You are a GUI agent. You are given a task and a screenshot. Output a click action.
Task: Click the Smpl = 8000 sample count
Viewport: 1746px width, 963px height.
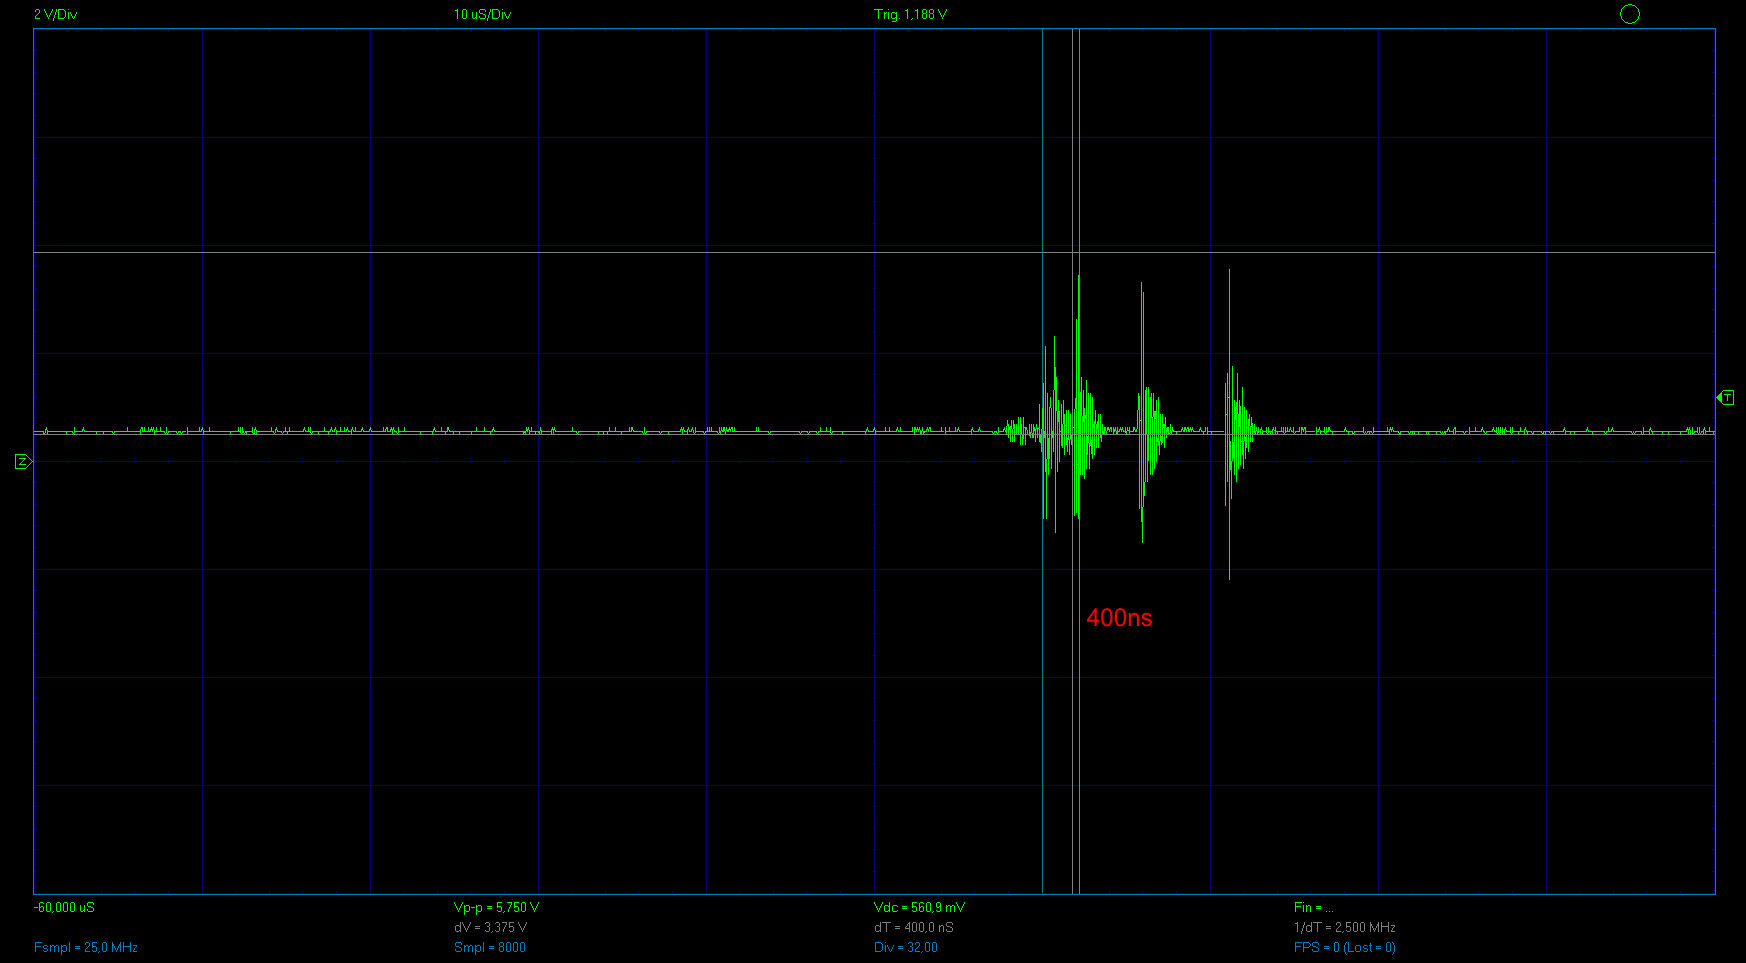tap(489, 947)
